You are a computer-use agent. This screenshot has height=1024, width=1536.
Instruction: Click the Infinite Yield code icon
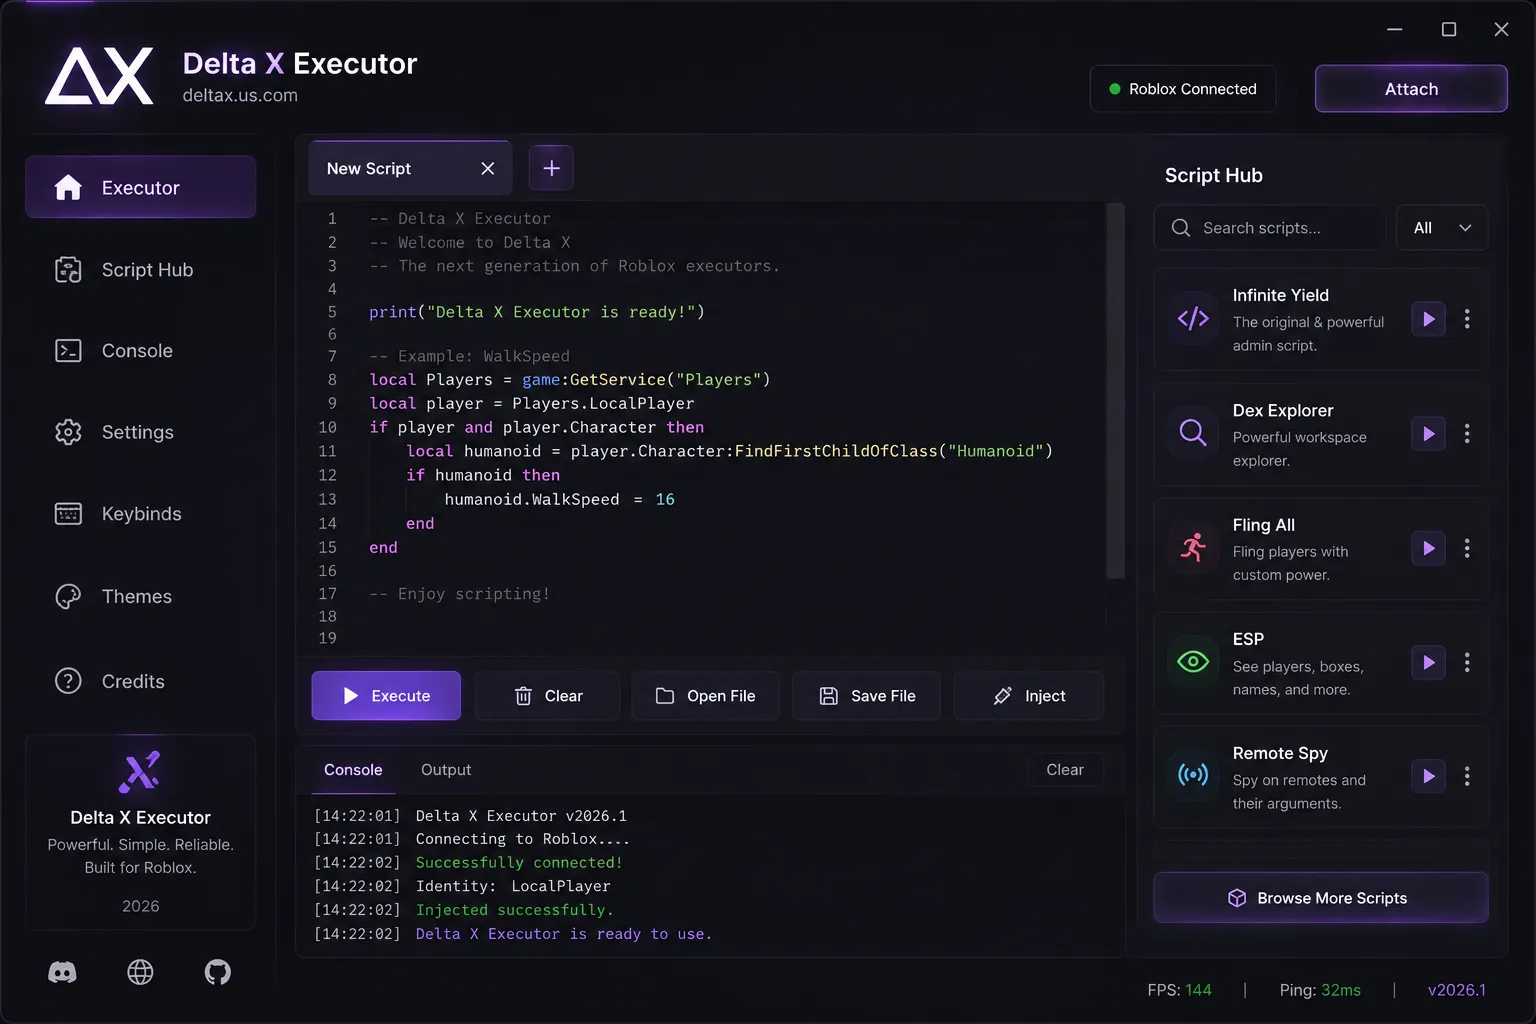pos(1193,319)
